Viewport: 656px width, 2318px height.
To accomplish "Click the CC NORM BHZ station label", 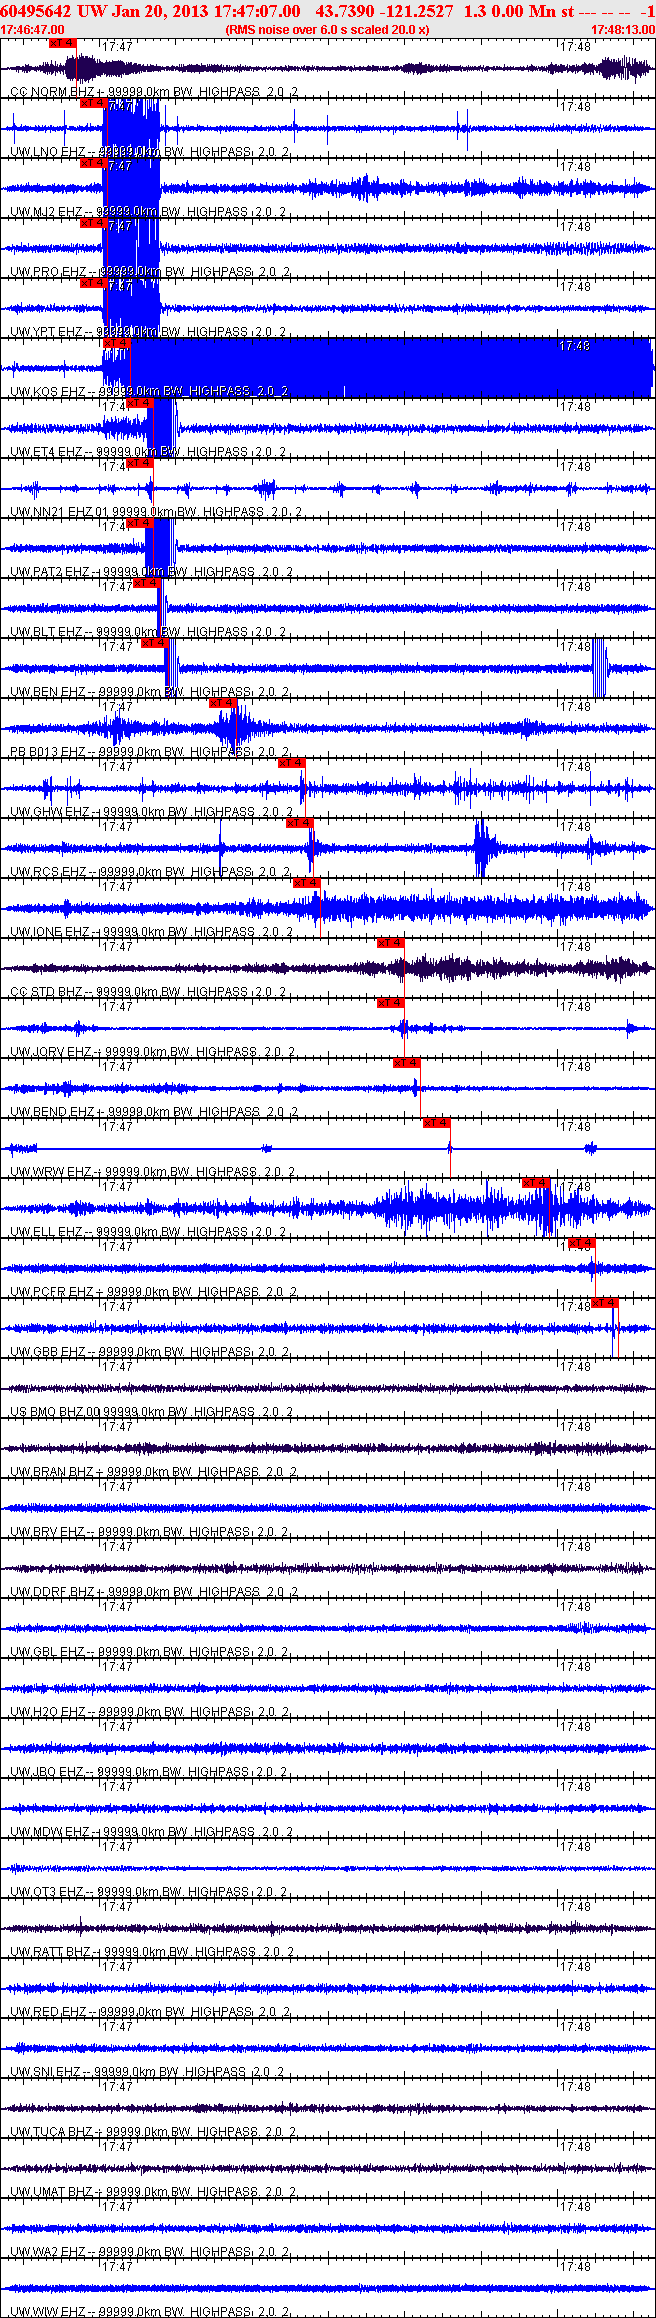I will (x=153, y=92).
